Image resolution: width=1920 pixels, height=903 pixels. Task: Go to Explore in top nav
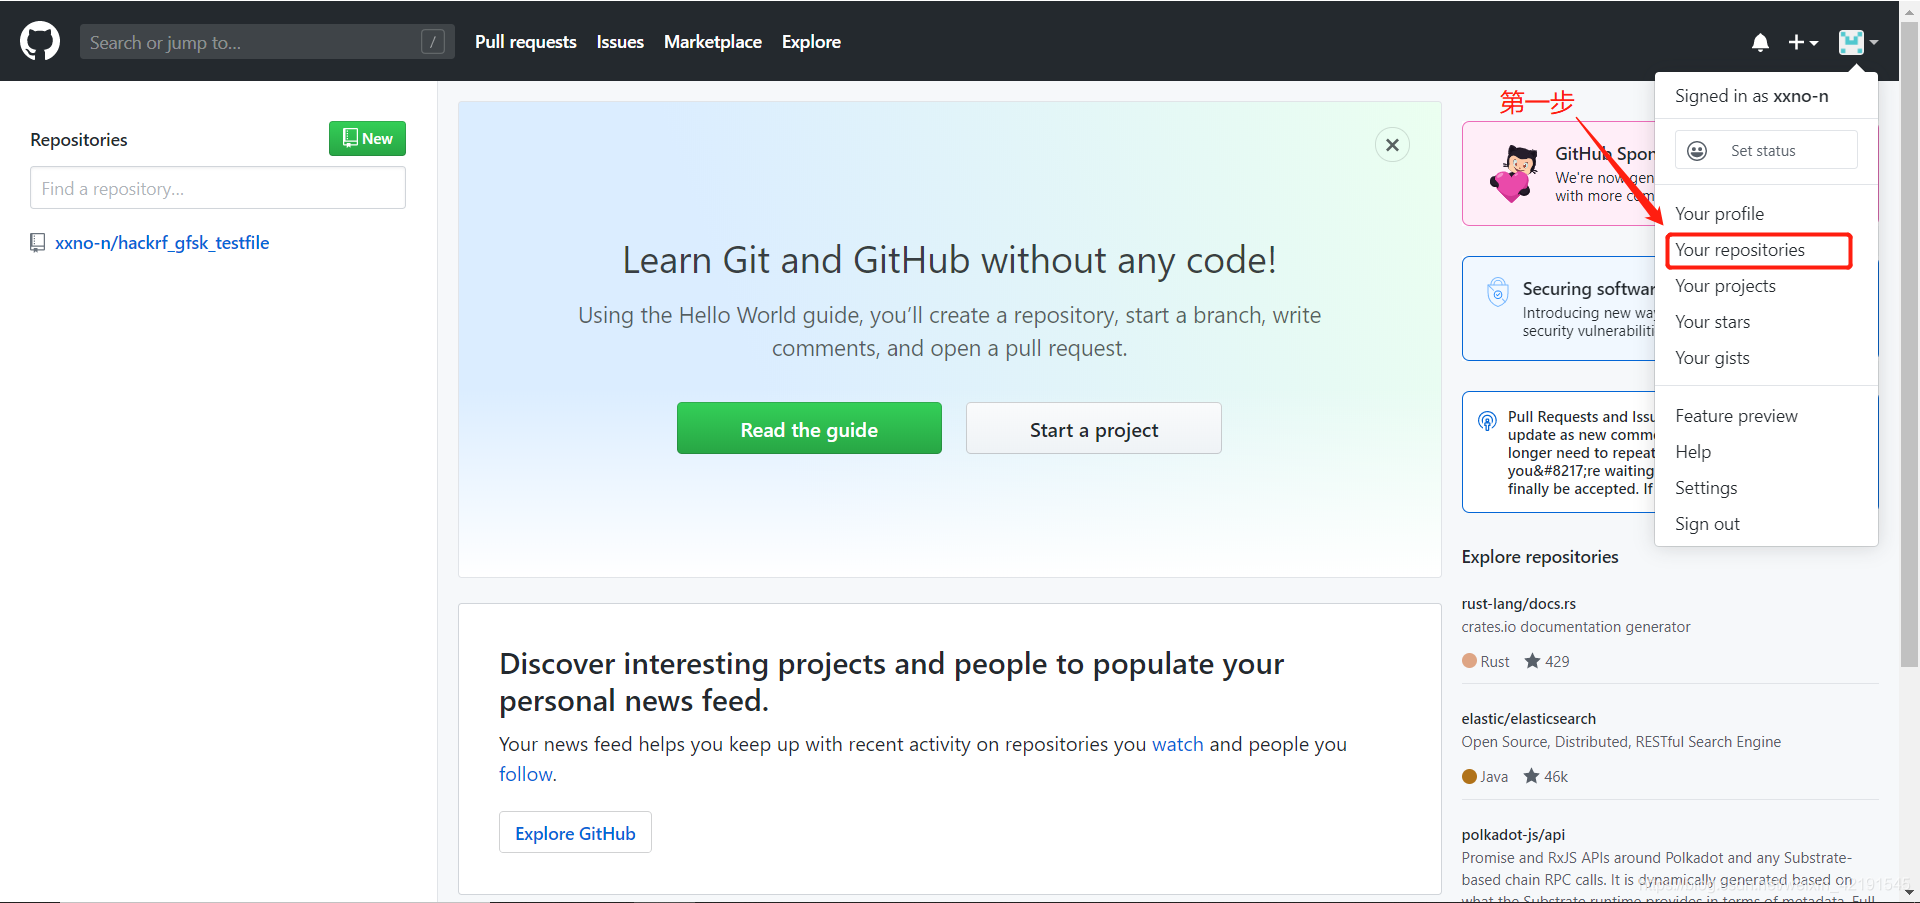[811, 42]
